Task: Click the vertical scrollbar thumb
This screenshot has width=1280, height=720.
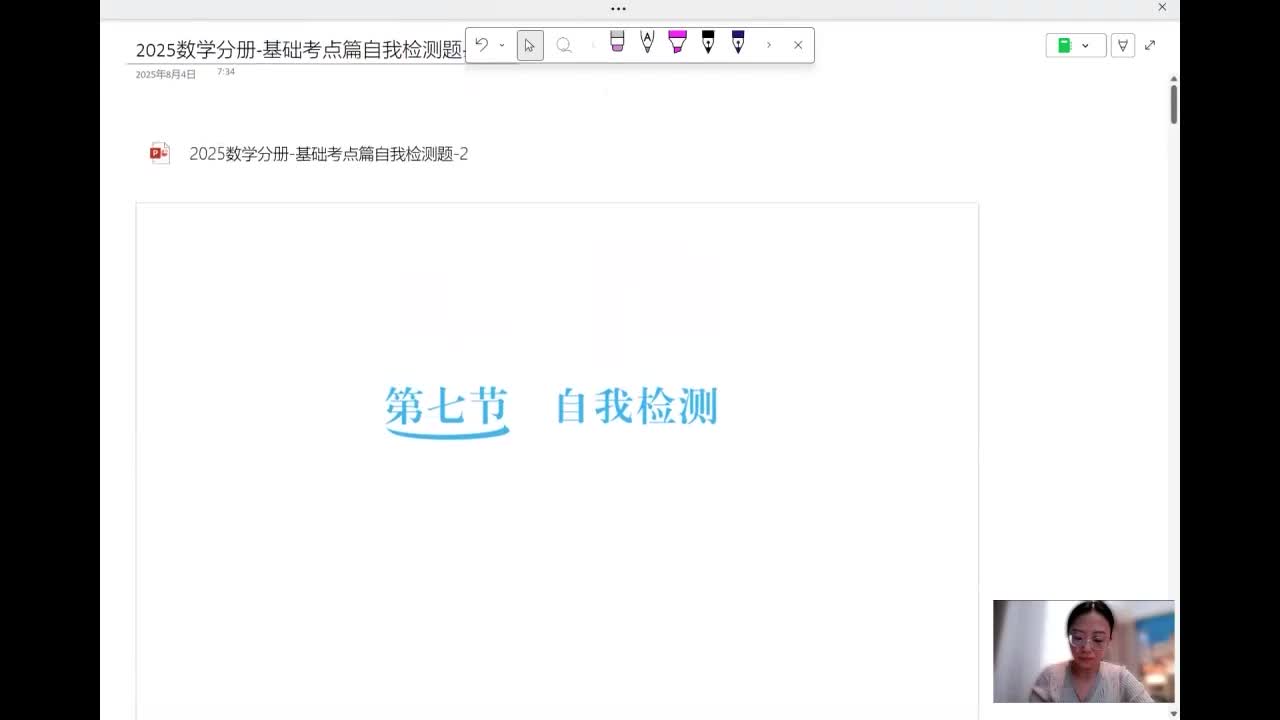Action: pyautogui.click(x=1174, y=104)
